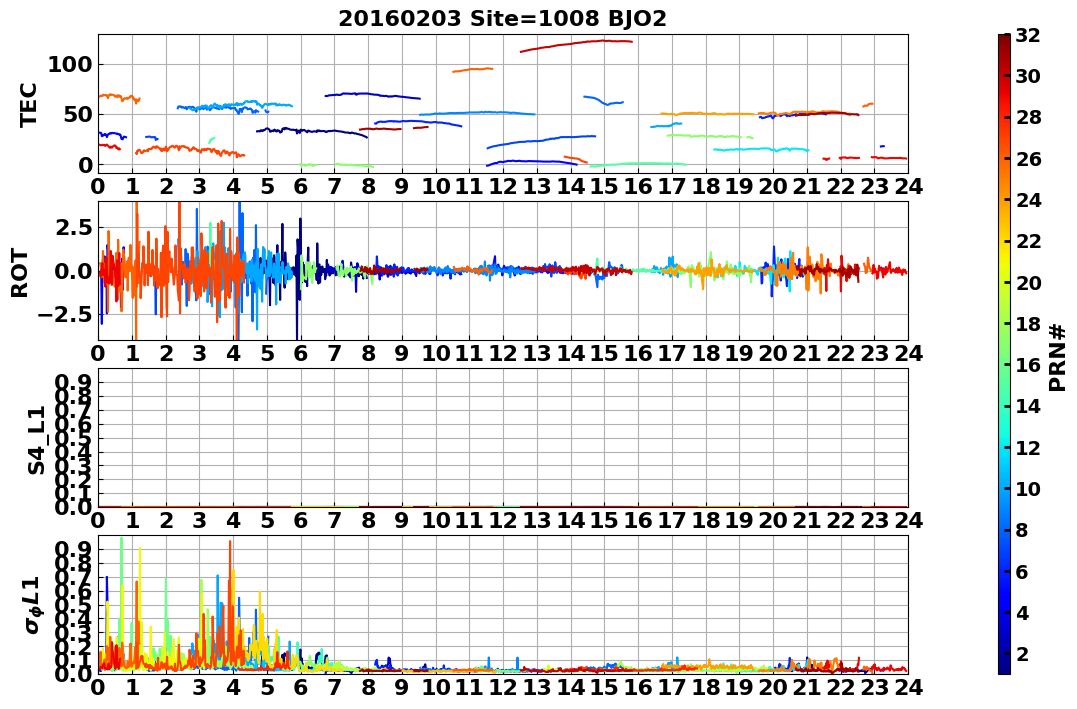Click the dark red TEC trace near 120
This screenshot has width=1077, height=709.
coord(576,43)
